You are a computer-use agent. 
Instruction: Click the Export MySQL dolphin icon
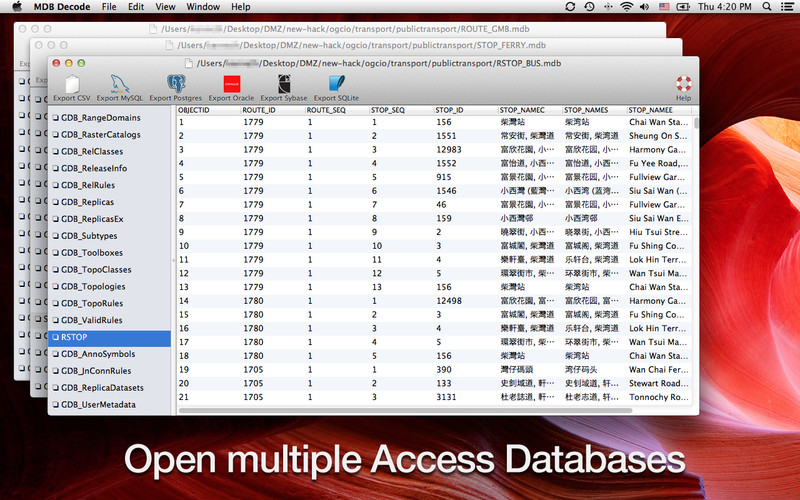(119, 84)
